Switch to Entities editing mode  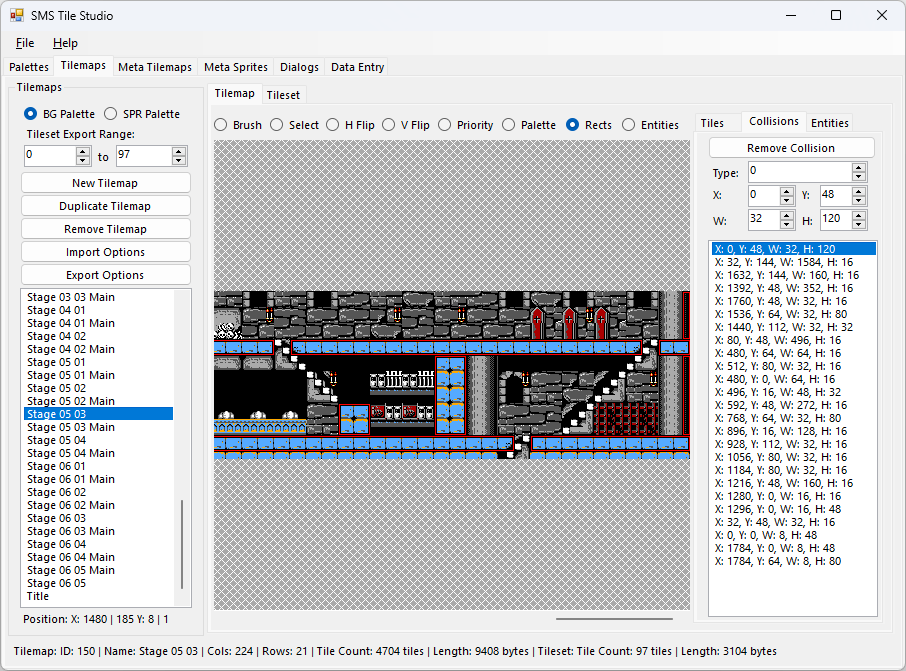click(x=629, y=125)
